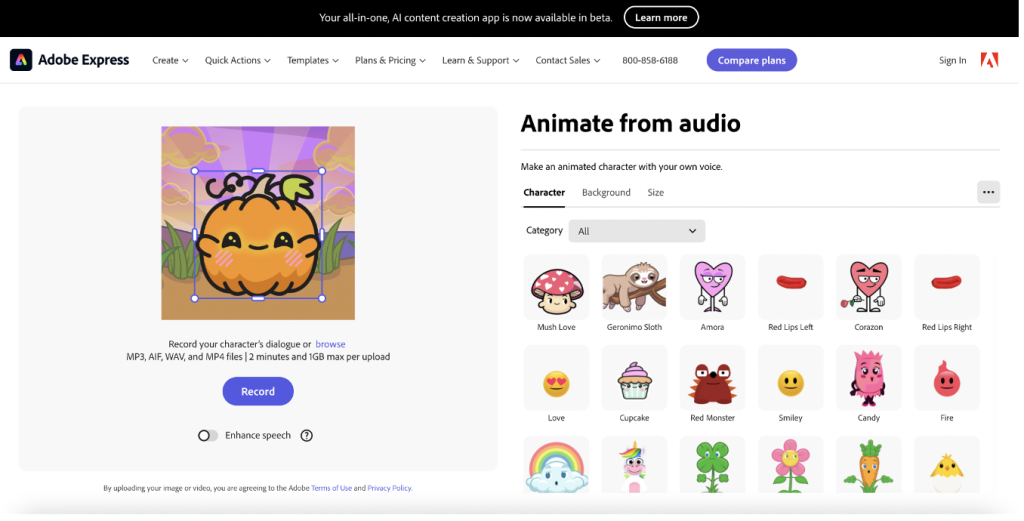
Task: Click the Adobe Express logo icon
Action: pyautogui.click(x=21, y=60)
